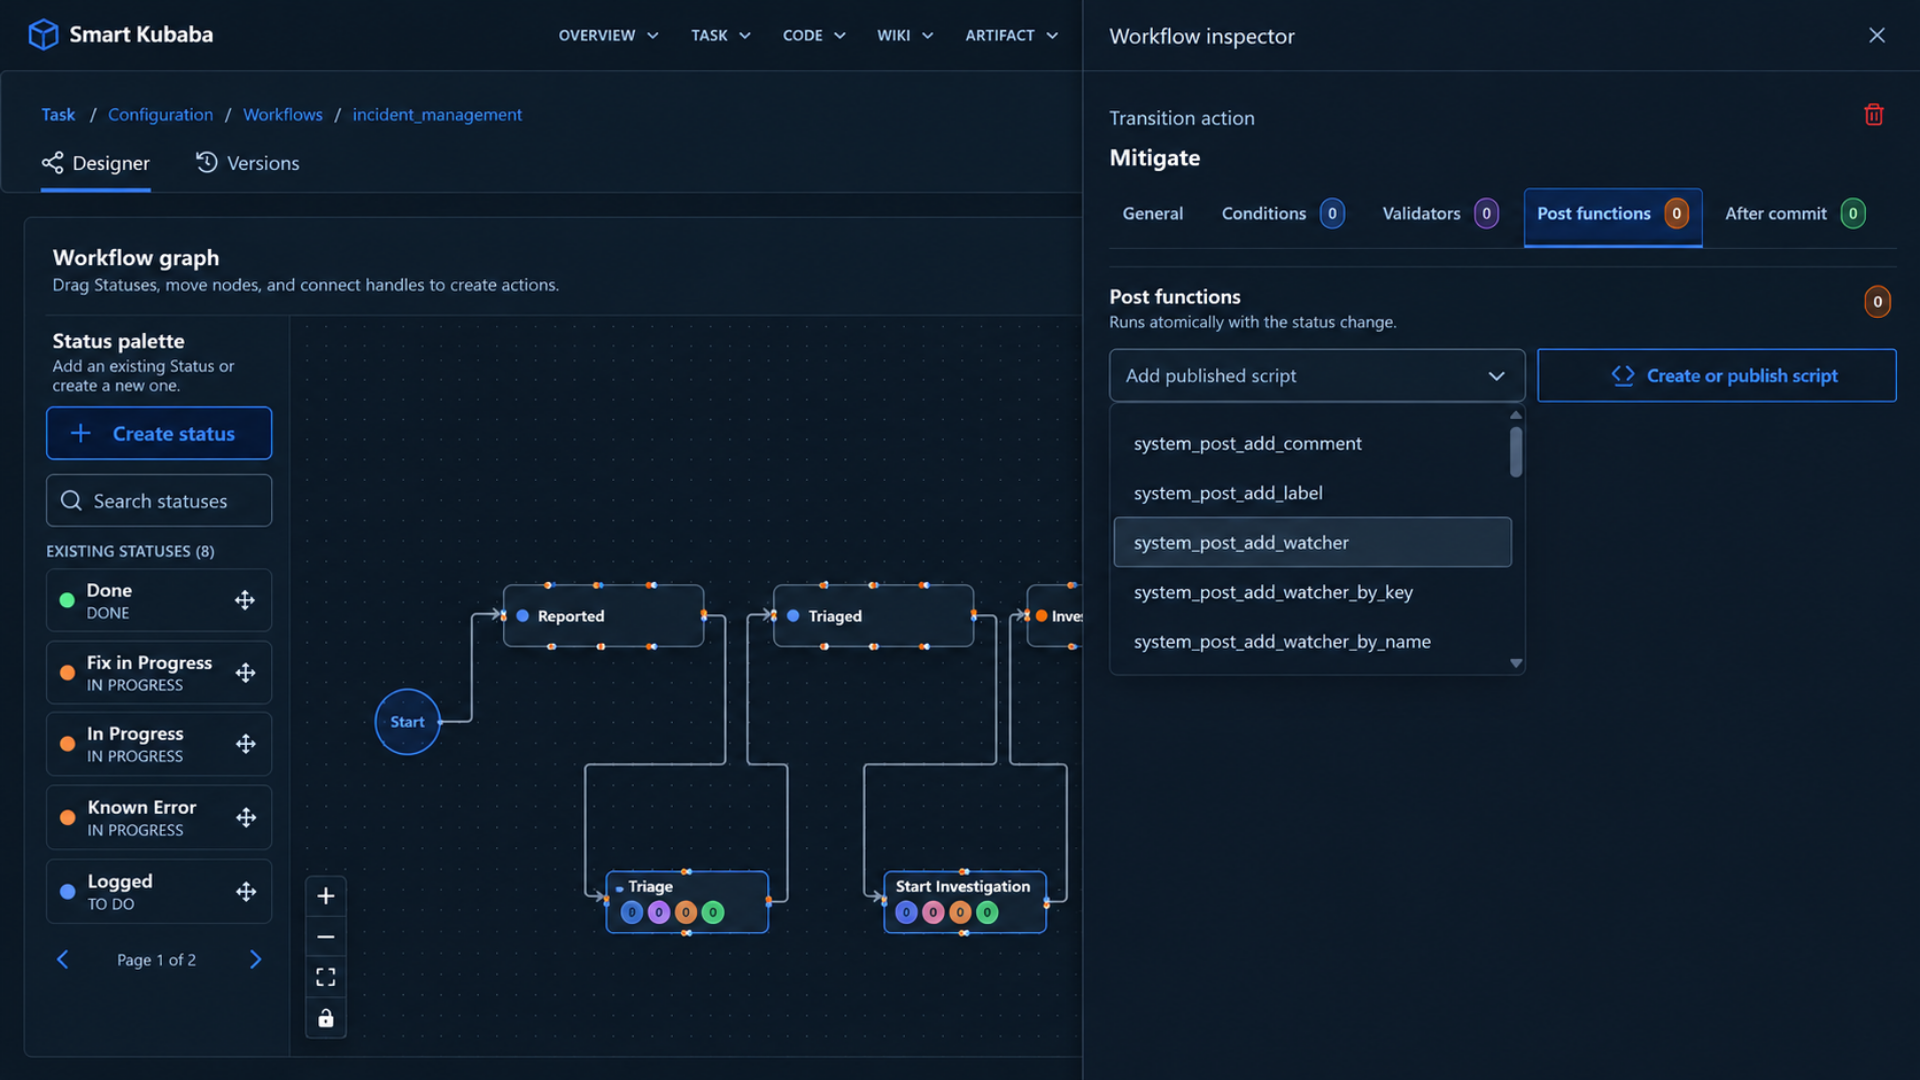1920x1080 pixels.
Task: Click the Start node in the graph
Action: pos(407,722)
